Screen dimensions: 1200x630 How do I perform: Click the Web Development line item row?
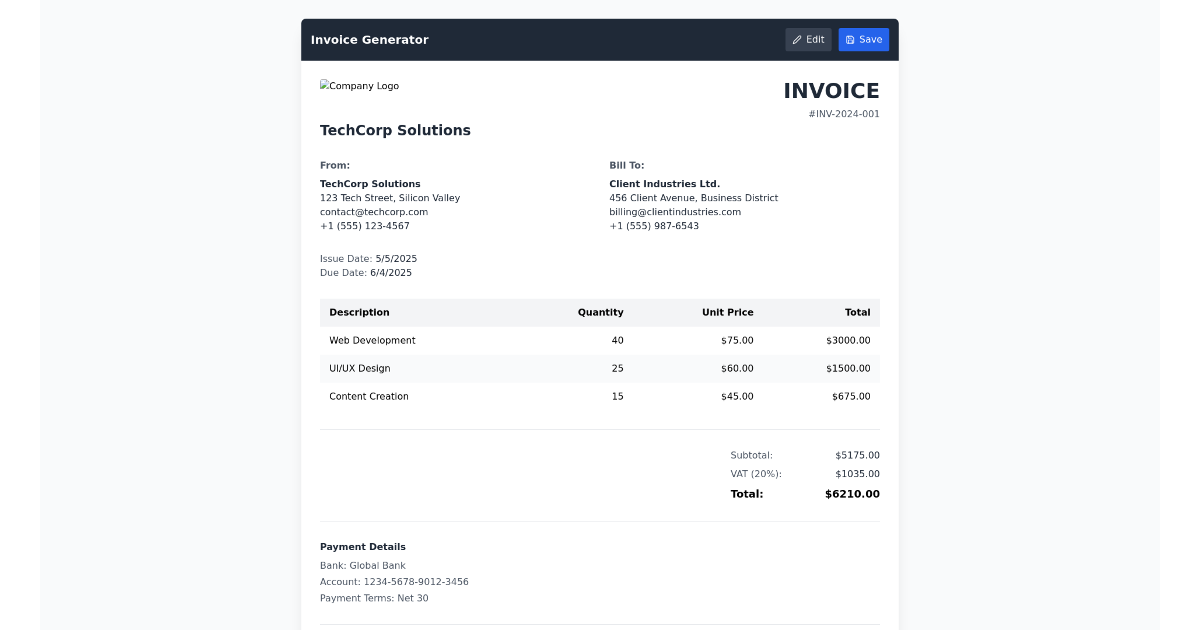point(599,340)
